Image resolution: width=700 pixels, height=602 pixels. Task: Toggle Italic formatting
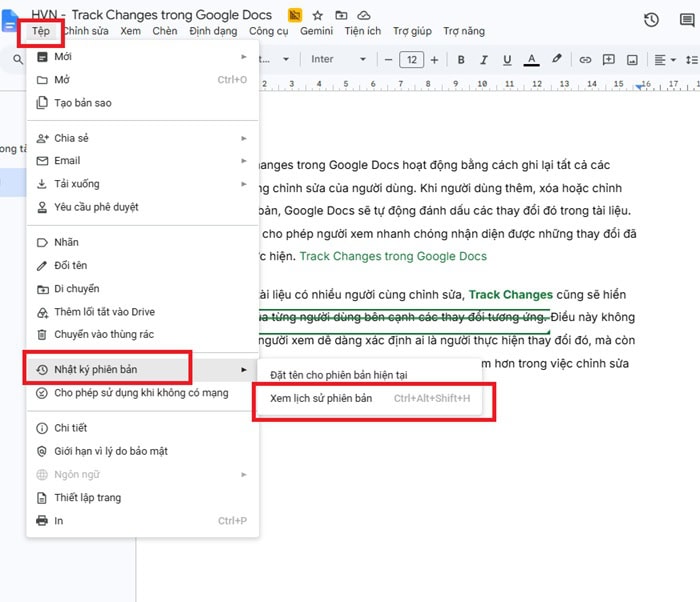click(484, 59)
